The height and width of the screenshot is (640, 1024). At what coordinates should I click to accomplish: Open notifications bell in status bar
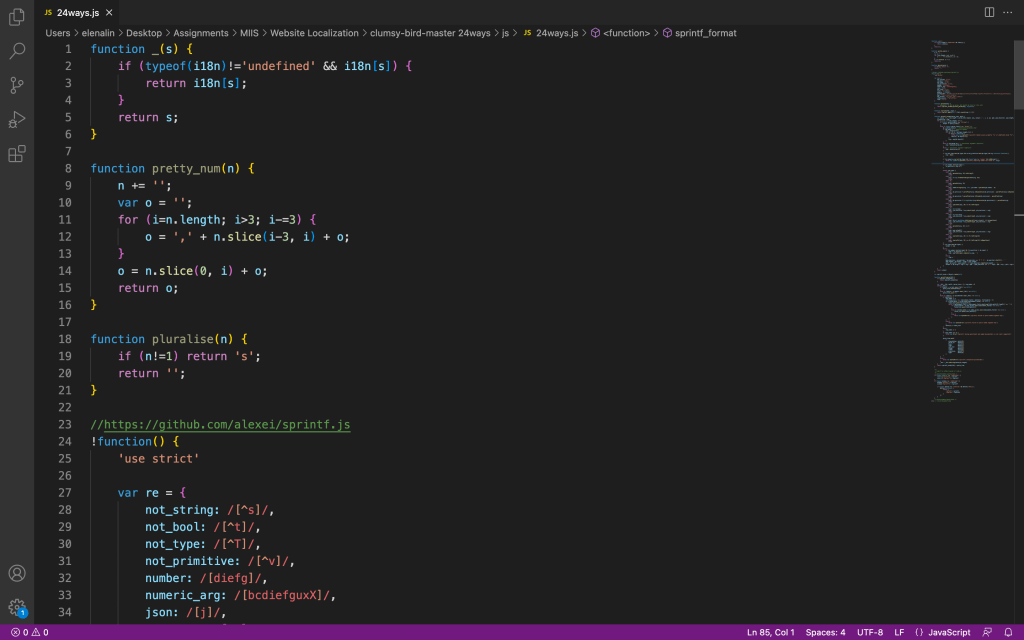click(1008, 632)
